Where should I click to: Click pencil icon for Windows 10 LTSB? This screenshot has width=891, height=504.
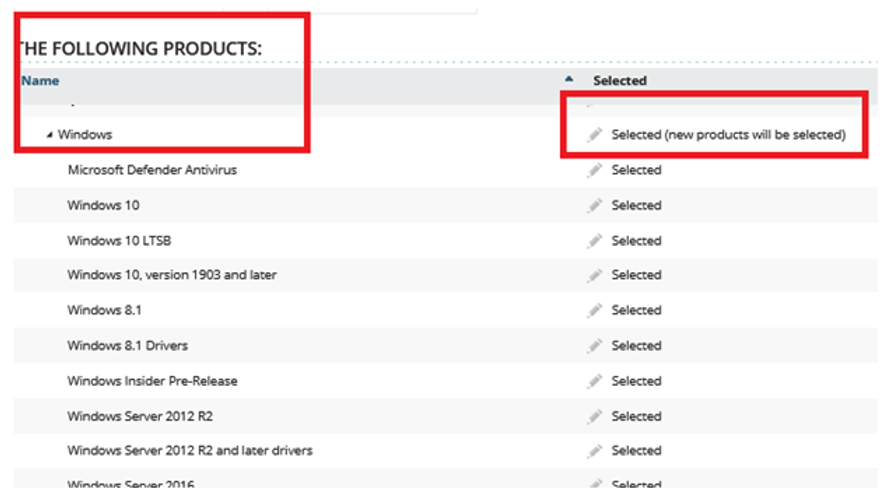click(594, 241)
